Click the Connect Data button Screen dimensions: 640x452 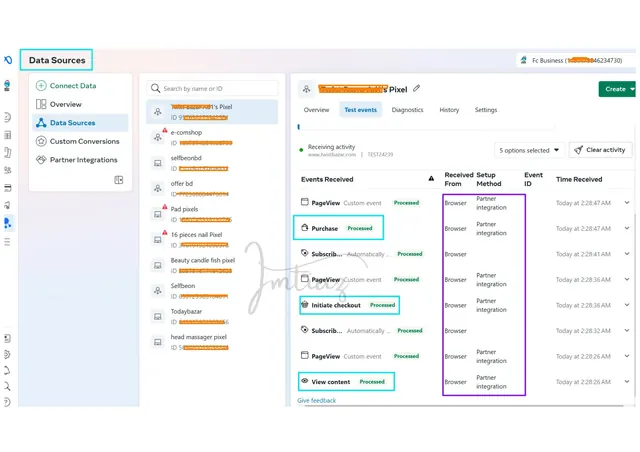click(66, 86)
